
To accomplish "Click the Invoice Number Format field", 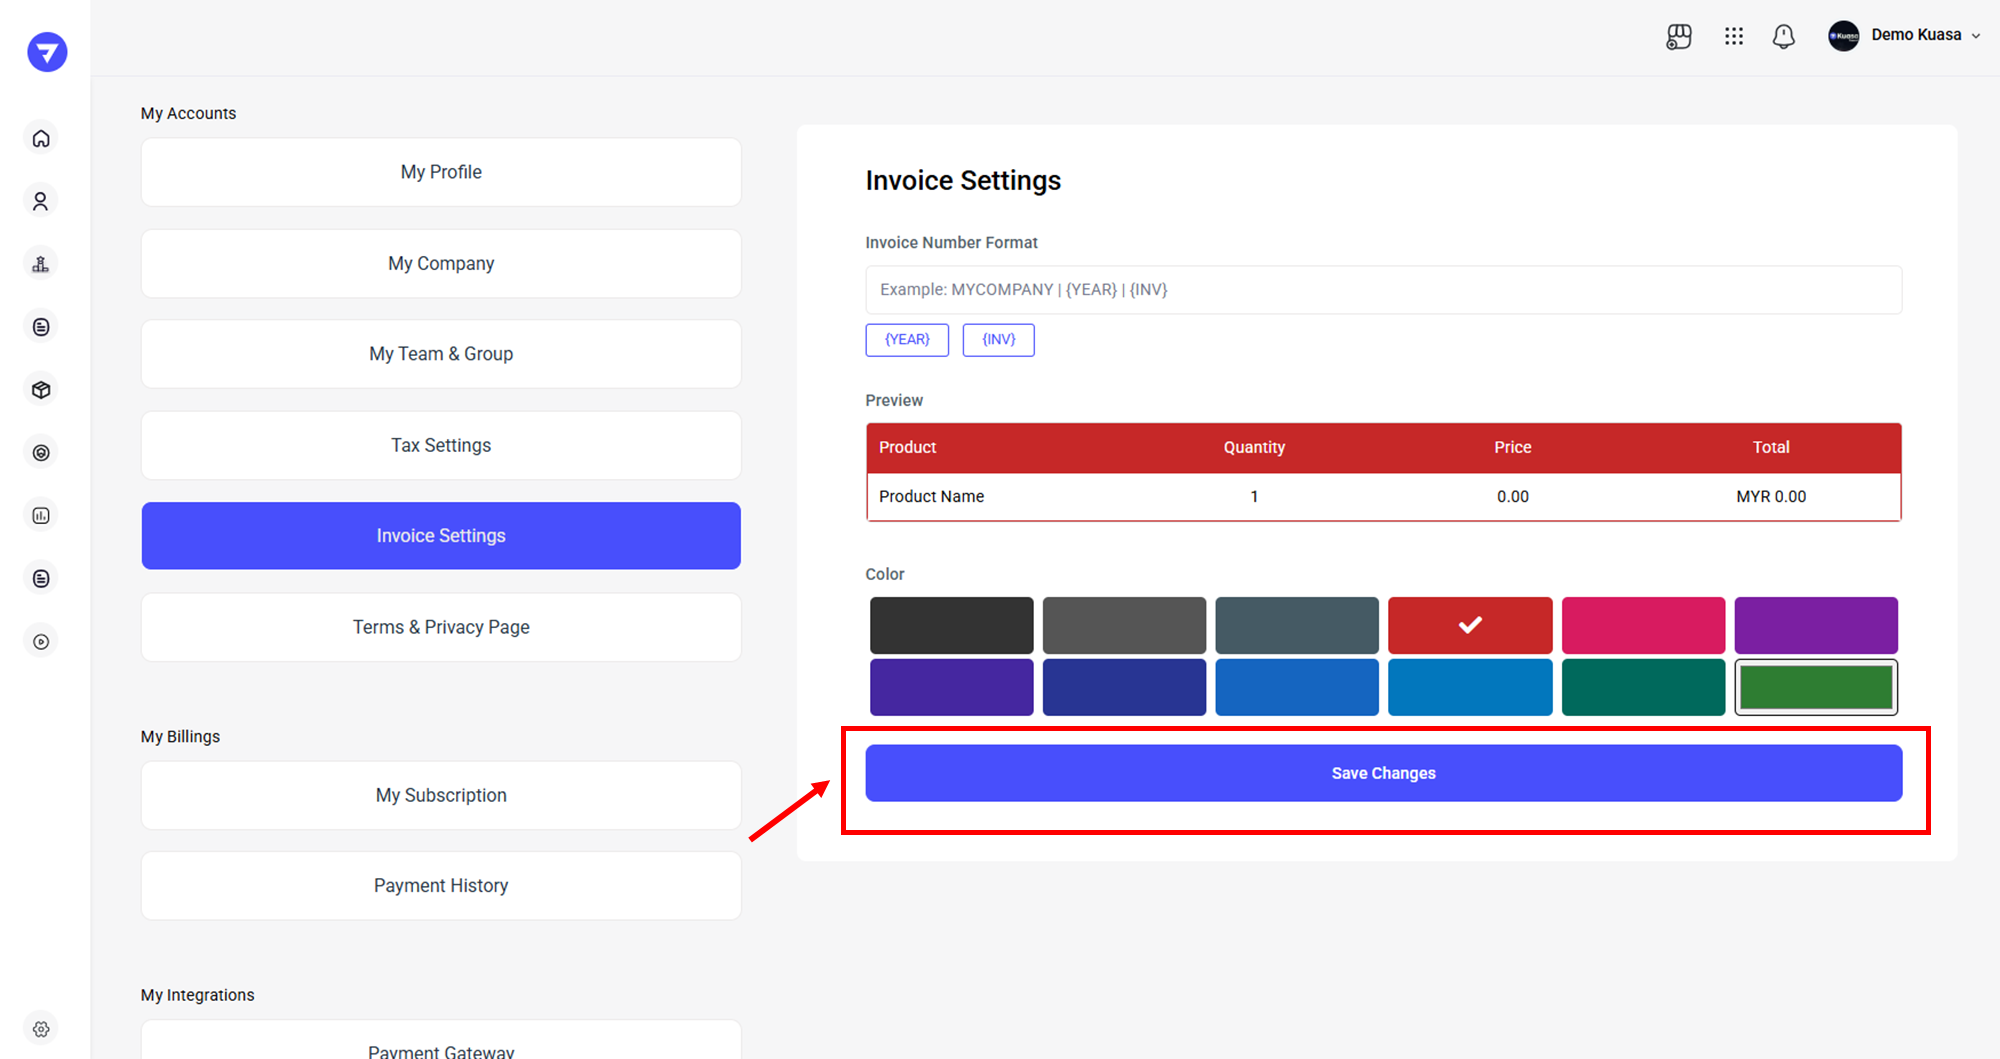I will 1383,290.
